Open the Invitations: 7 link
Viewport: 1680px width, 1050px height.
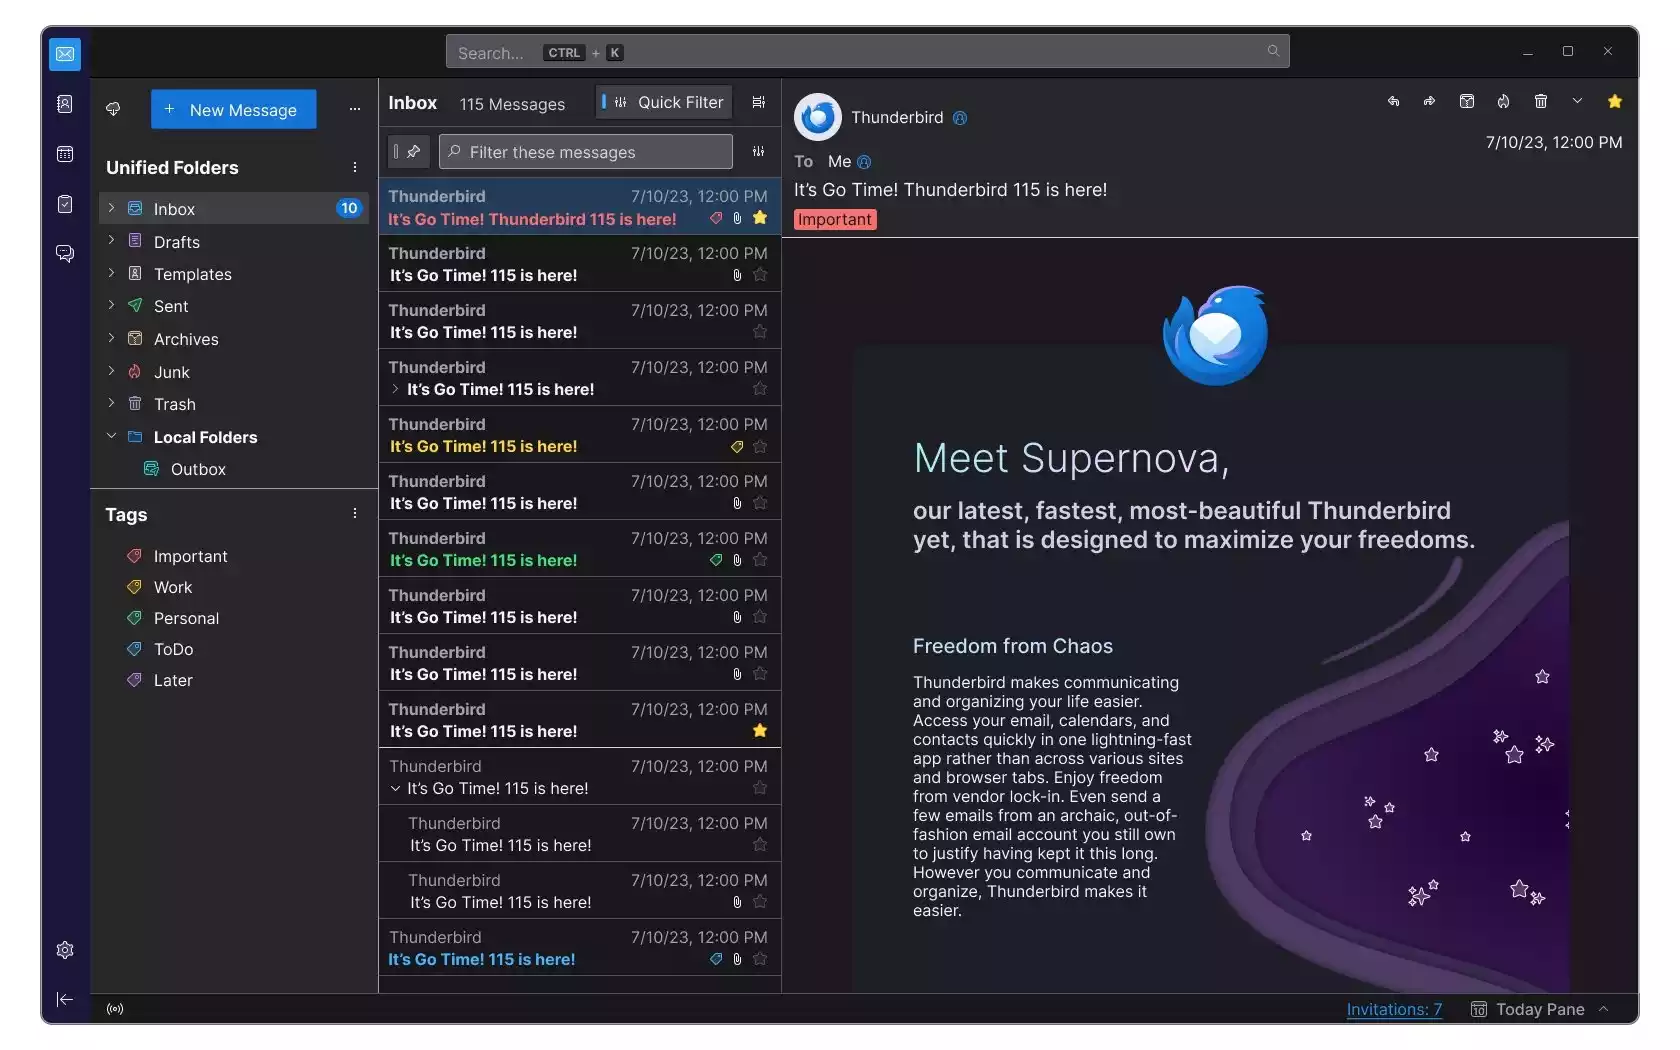click(x=1393, y=1009)
